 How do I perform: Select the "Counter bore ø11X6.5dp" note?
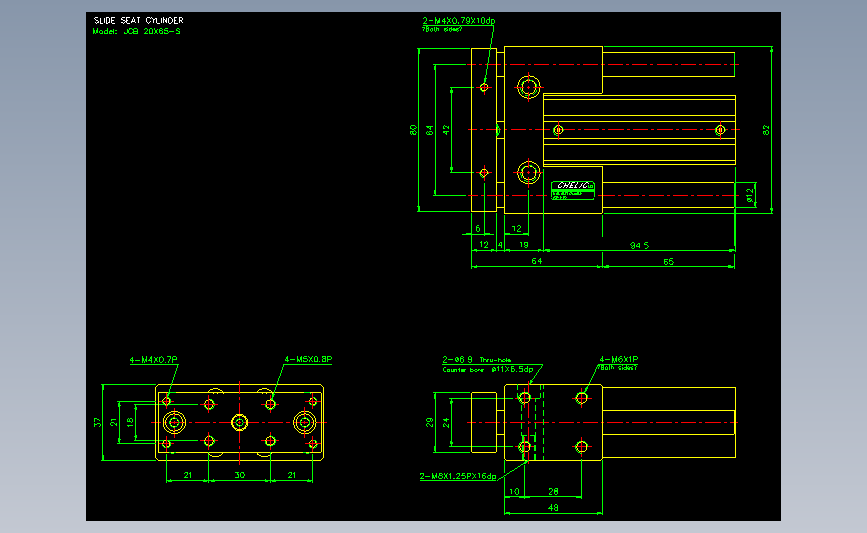488,369
